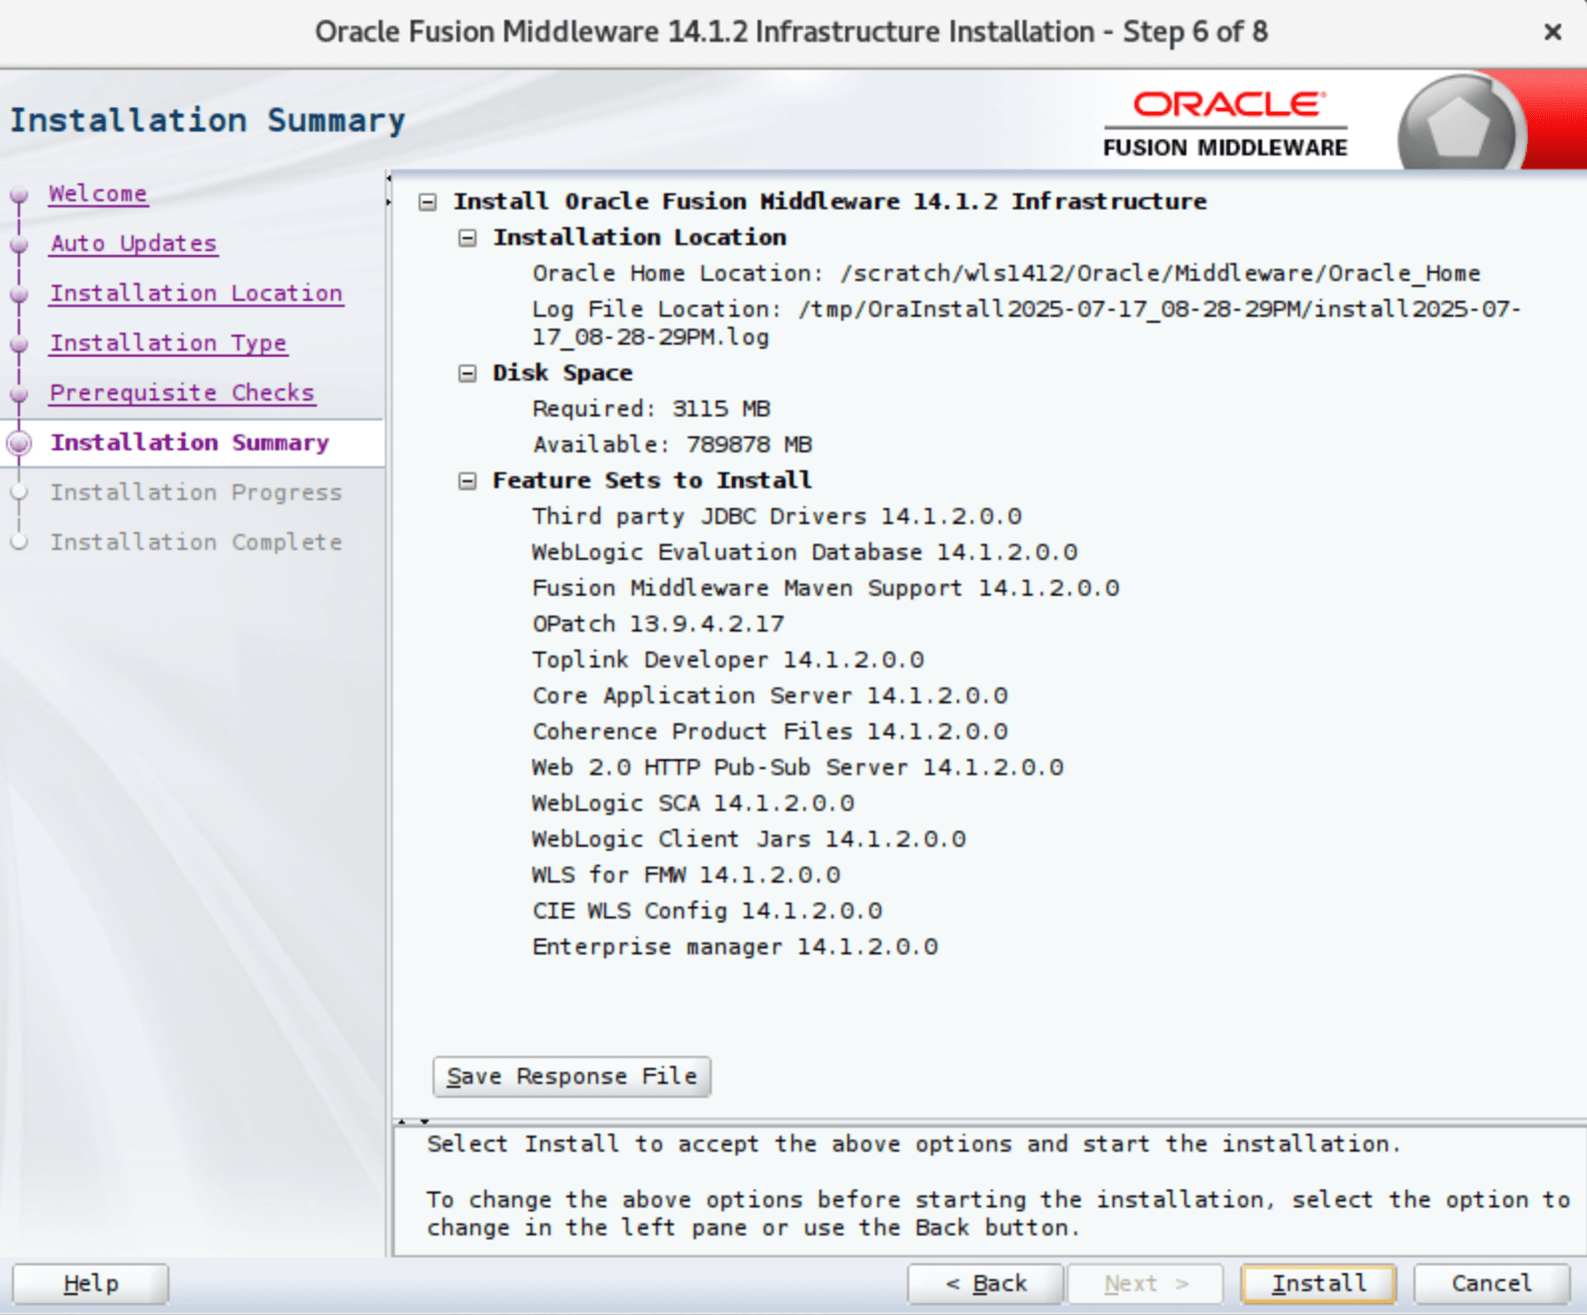Viewport: 1587px width, 1315px height.
Task: Jump to the Installation Location step
Action: coord(196,293)
